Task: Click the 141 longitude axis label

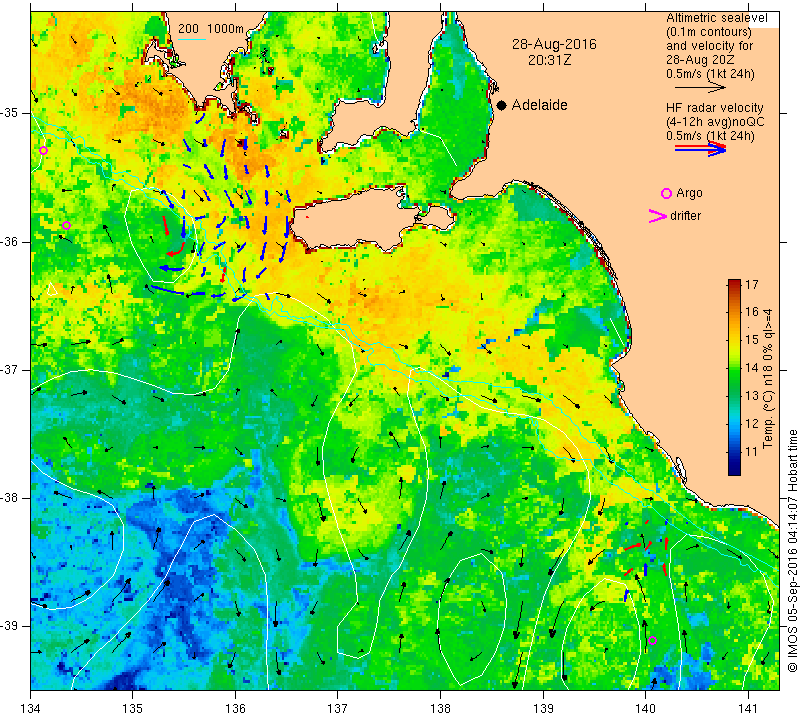Action: tap(748, 708)
